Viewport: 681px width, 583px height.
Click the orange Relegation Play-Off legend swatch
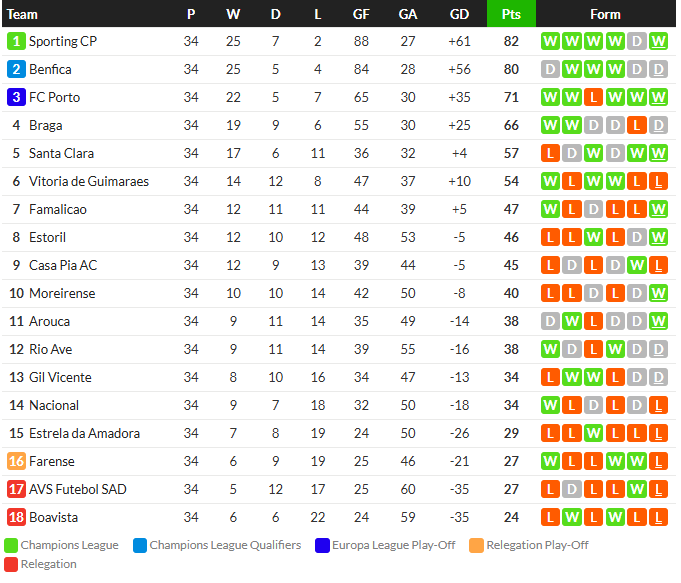point(476,545)
